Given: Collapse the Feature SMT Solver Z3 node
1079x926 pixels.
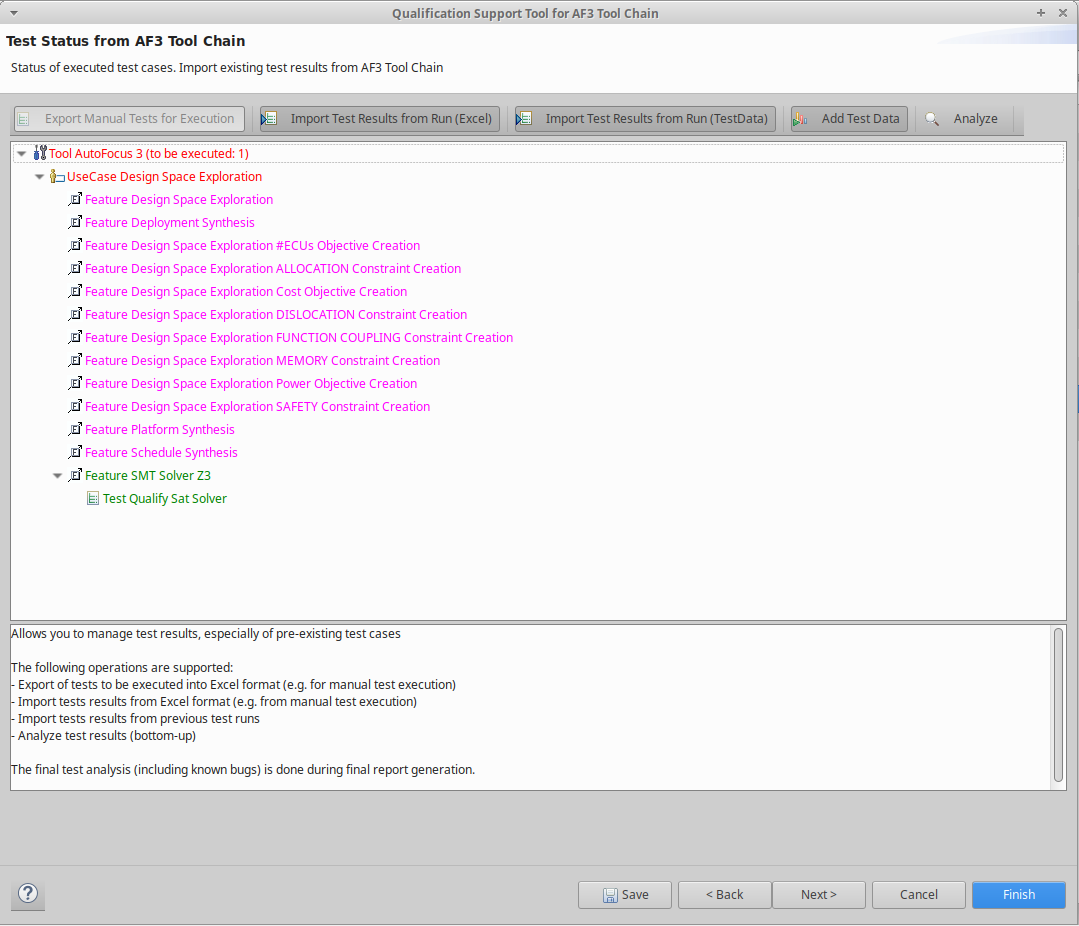Looking at the screenshot, I should 58,475.
